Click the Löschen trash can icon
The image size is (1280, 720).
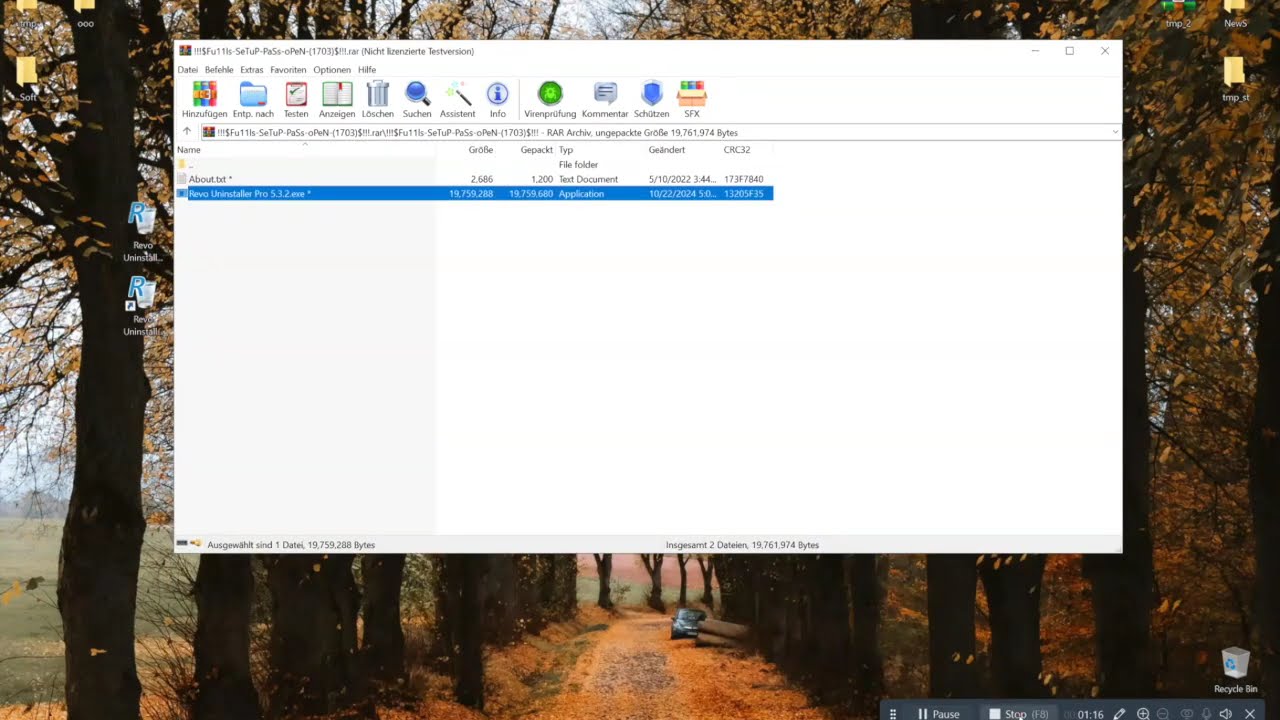378,94
